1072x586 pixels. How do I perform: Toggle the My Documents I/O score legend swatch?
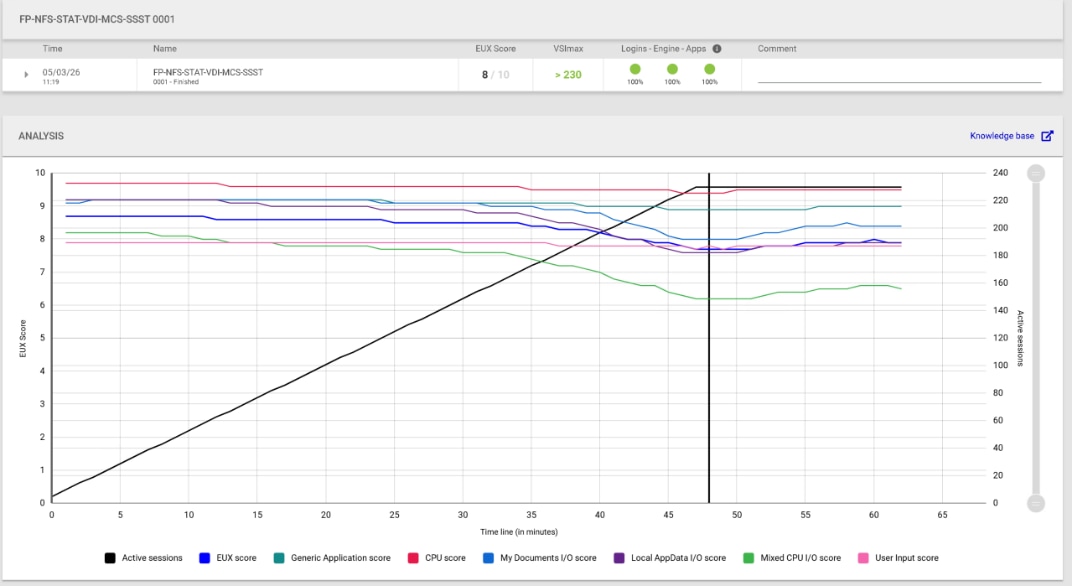(x=488, y=558)
